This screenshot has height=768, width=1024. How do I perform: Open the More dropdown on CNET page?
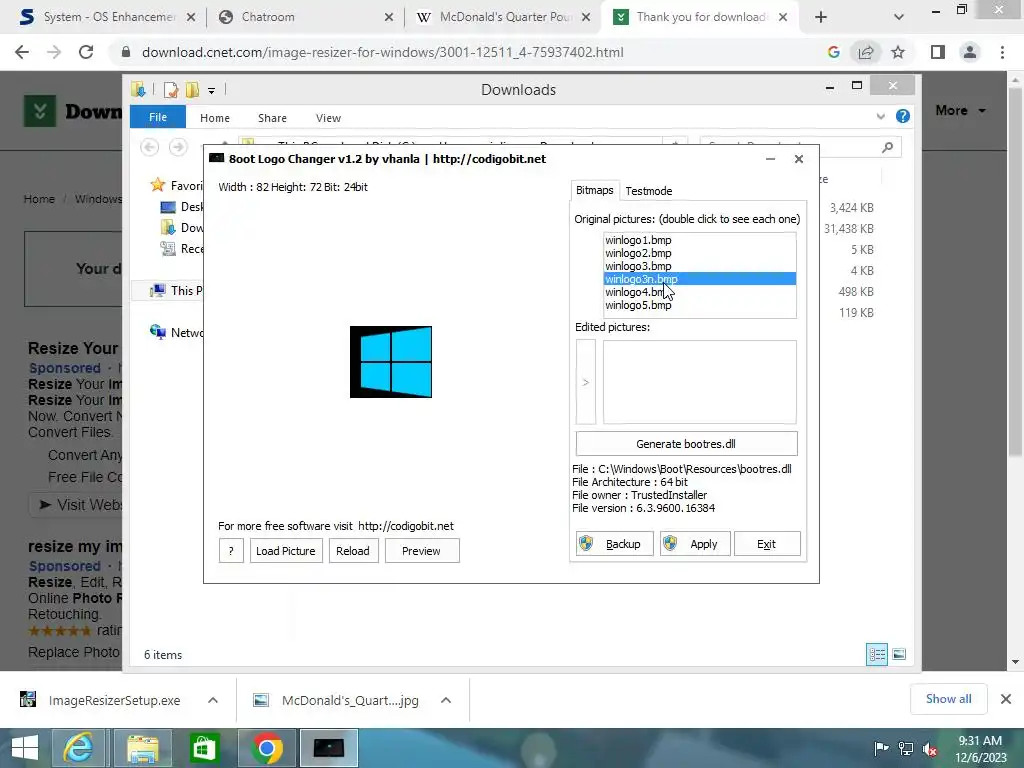[x=960, y=110]
